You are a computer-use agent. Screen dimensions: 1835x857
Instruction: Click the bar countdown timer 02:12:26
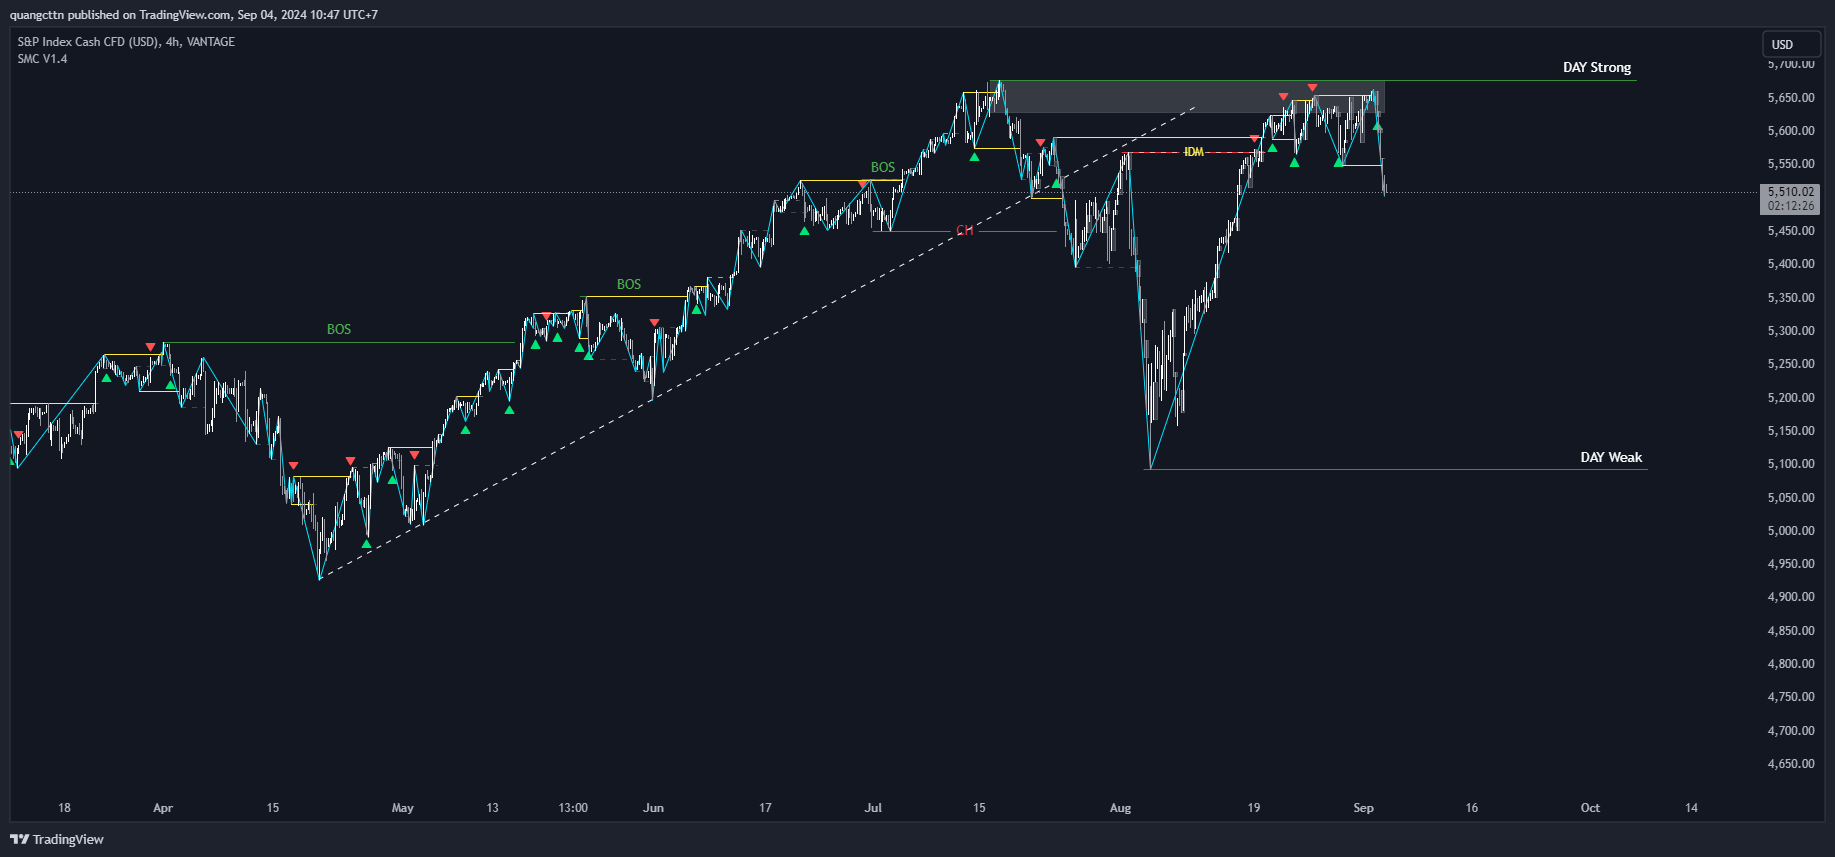pyautogui.click(x=1790, y=206)
